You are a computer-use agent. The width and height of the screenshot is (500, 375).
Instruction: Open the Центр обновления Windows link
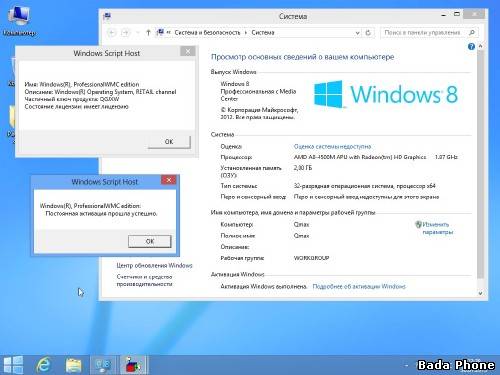coord(154,266)
